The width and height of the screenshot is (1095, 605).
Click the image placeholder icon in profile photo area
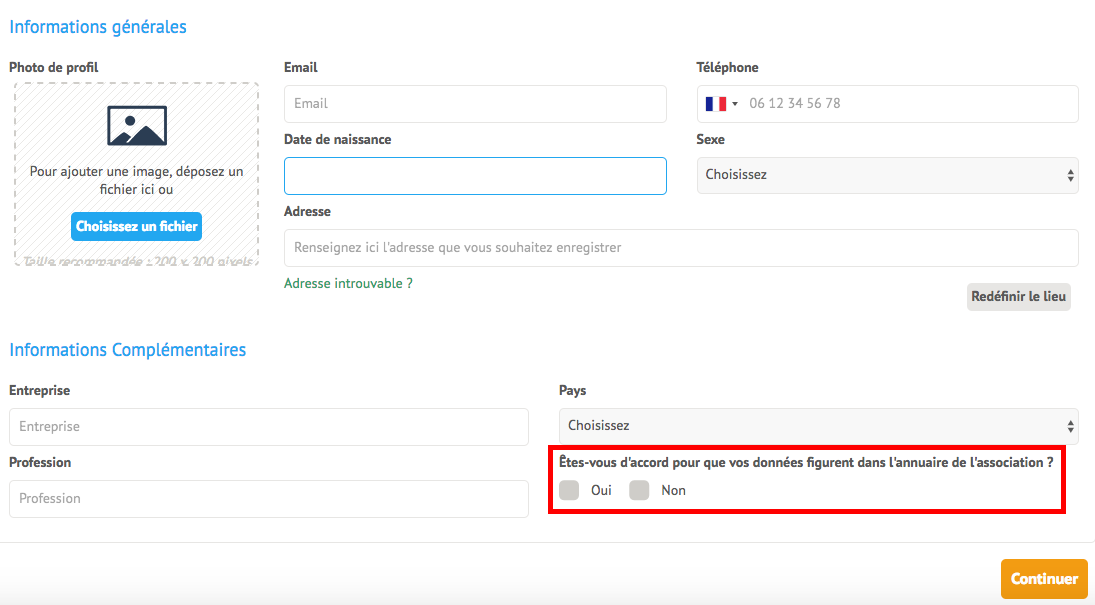(x=136, y=124)
